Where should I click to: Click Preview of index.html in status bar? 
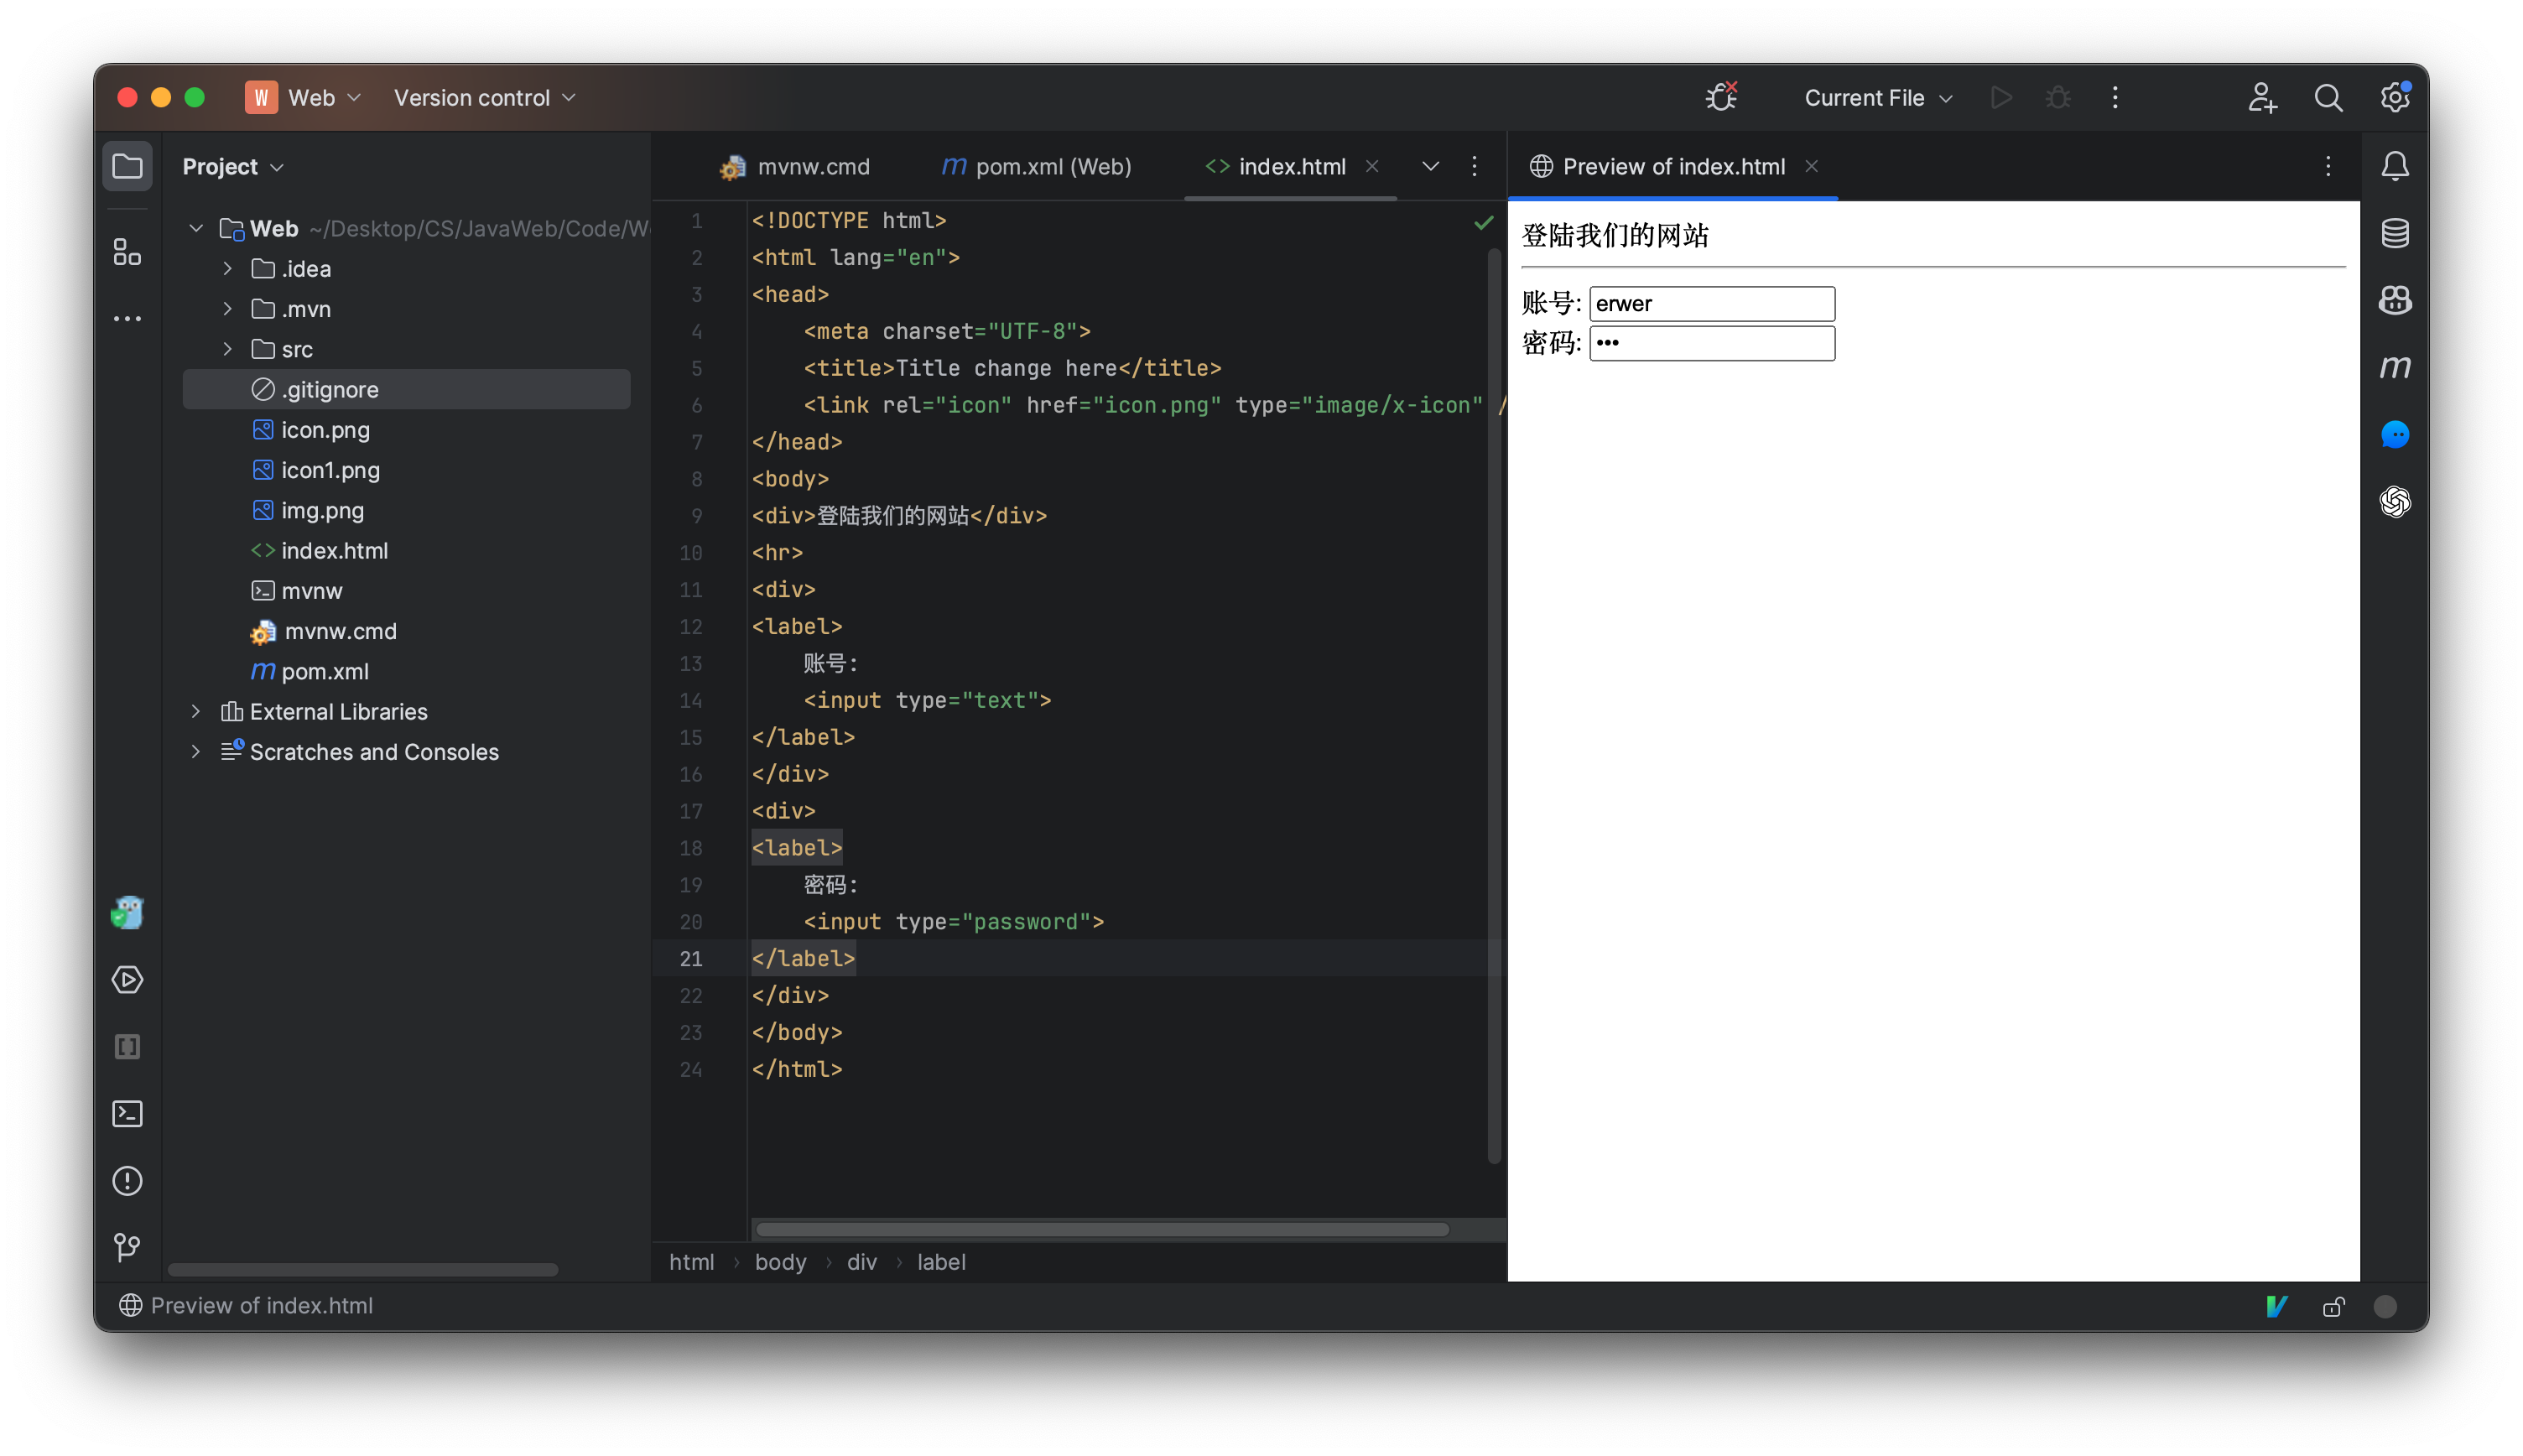(x=246, y=1305)
